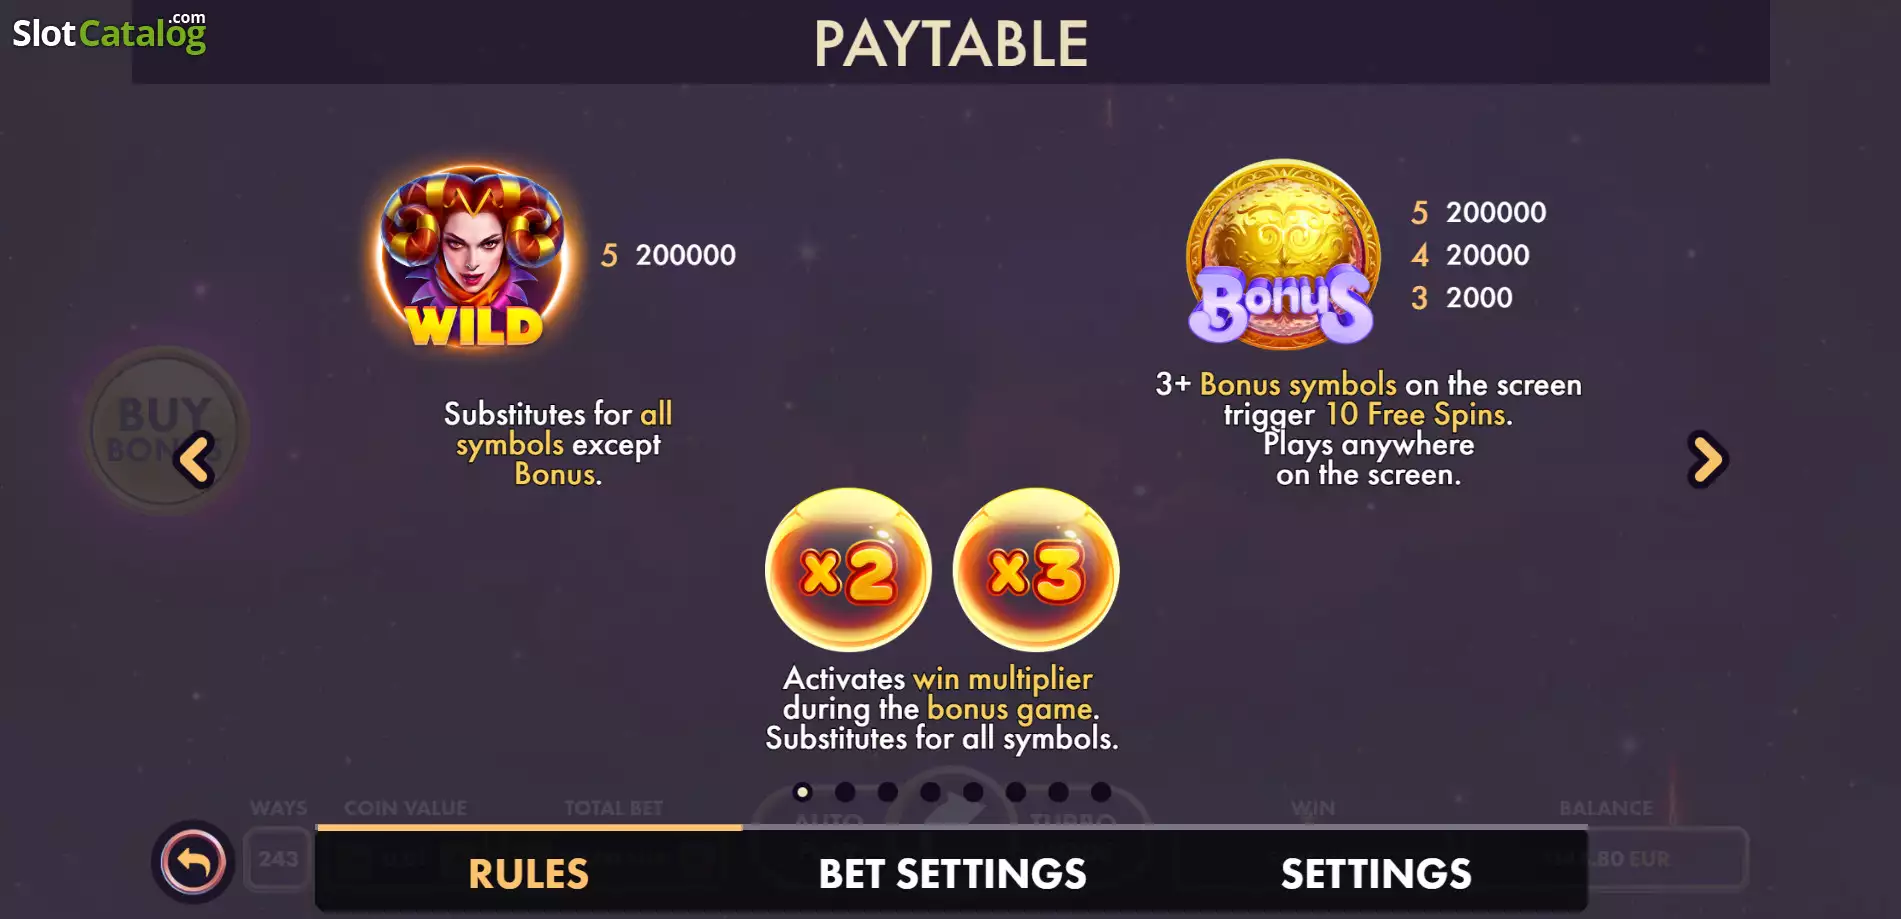1901x919 pixels.
Task: Open the Rules tab
Action: click(529, 871)
